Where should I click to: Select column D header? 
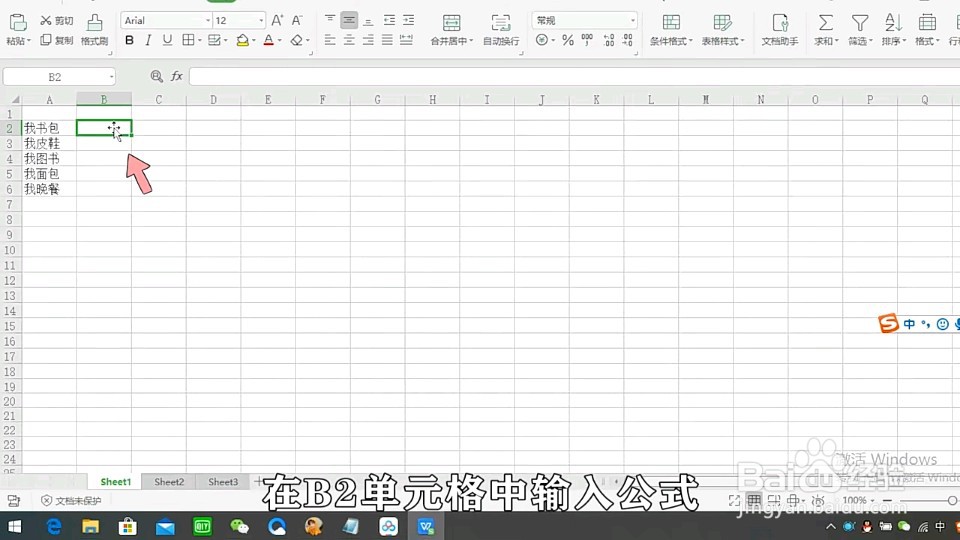coord(213,99)
